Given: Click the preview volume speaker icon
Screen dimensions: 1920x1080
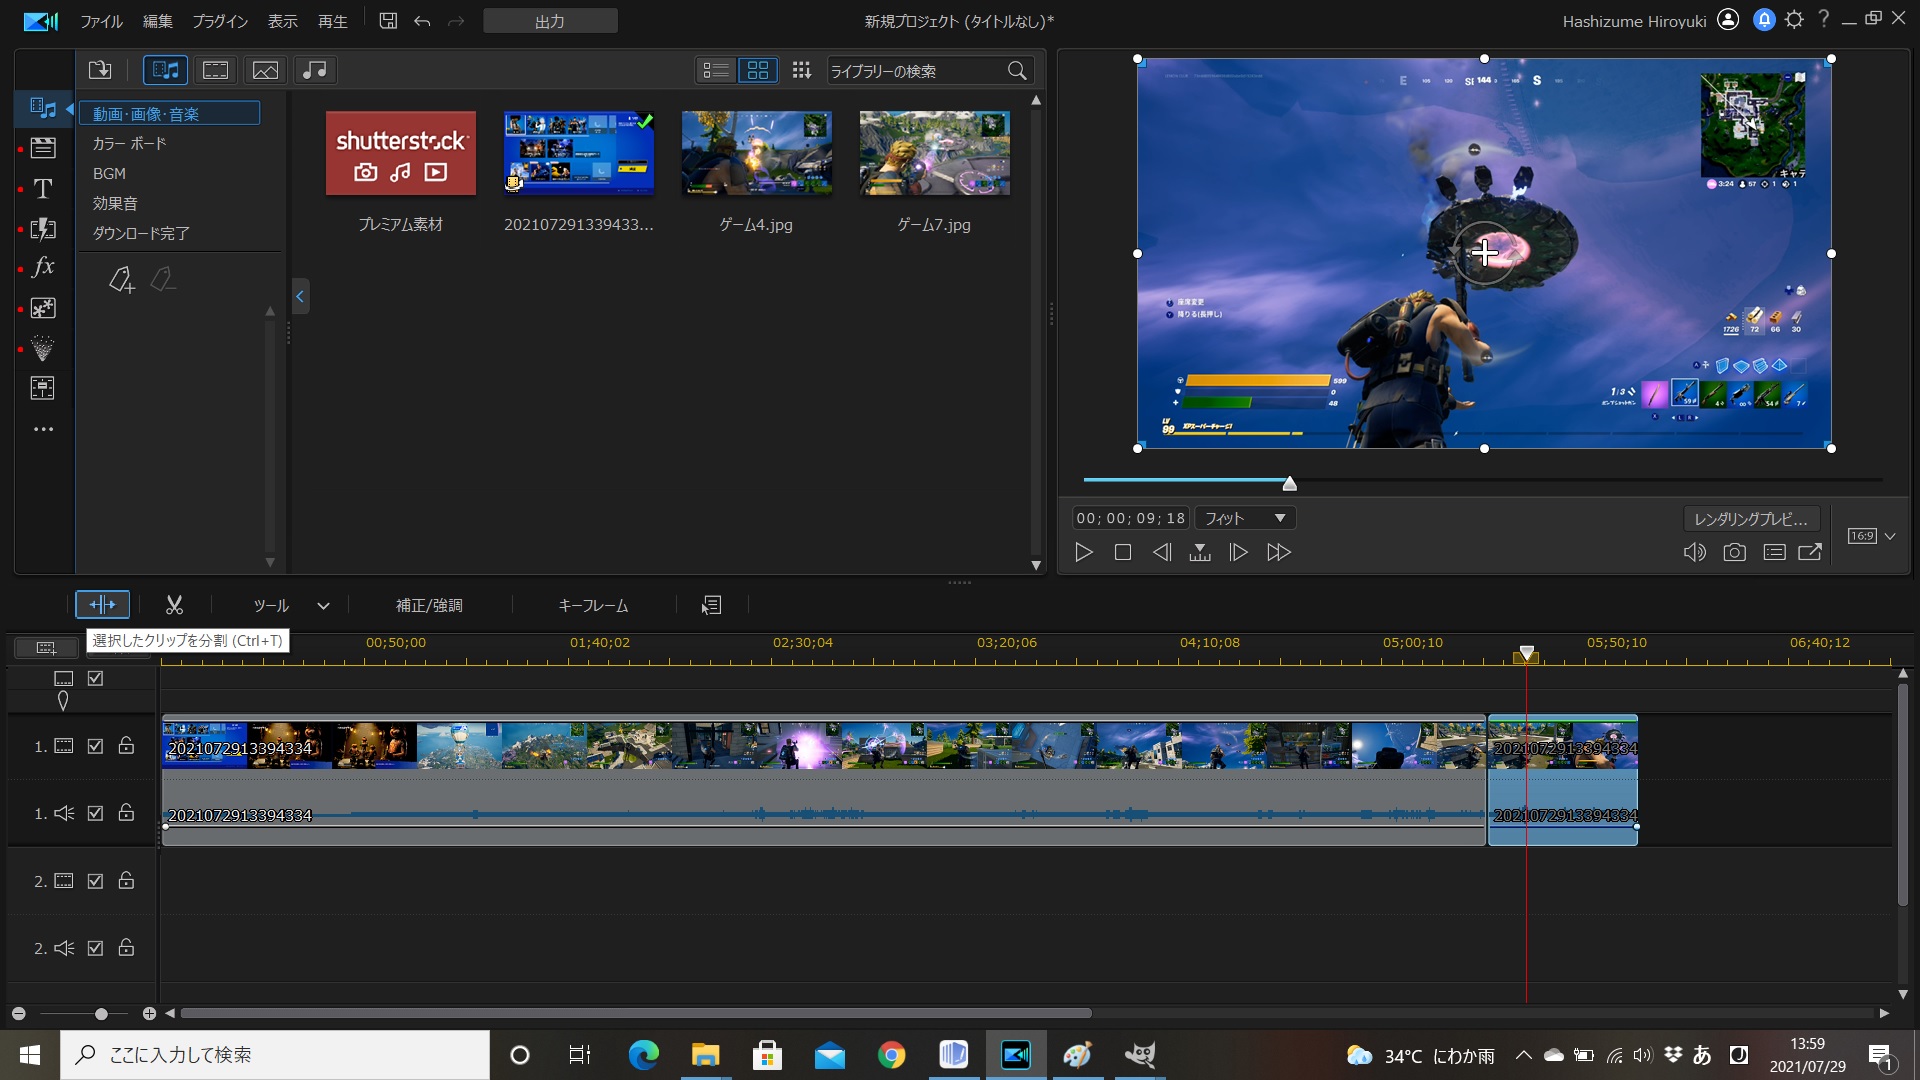Looking at the screenshot, I should (x=1694, y=552).
